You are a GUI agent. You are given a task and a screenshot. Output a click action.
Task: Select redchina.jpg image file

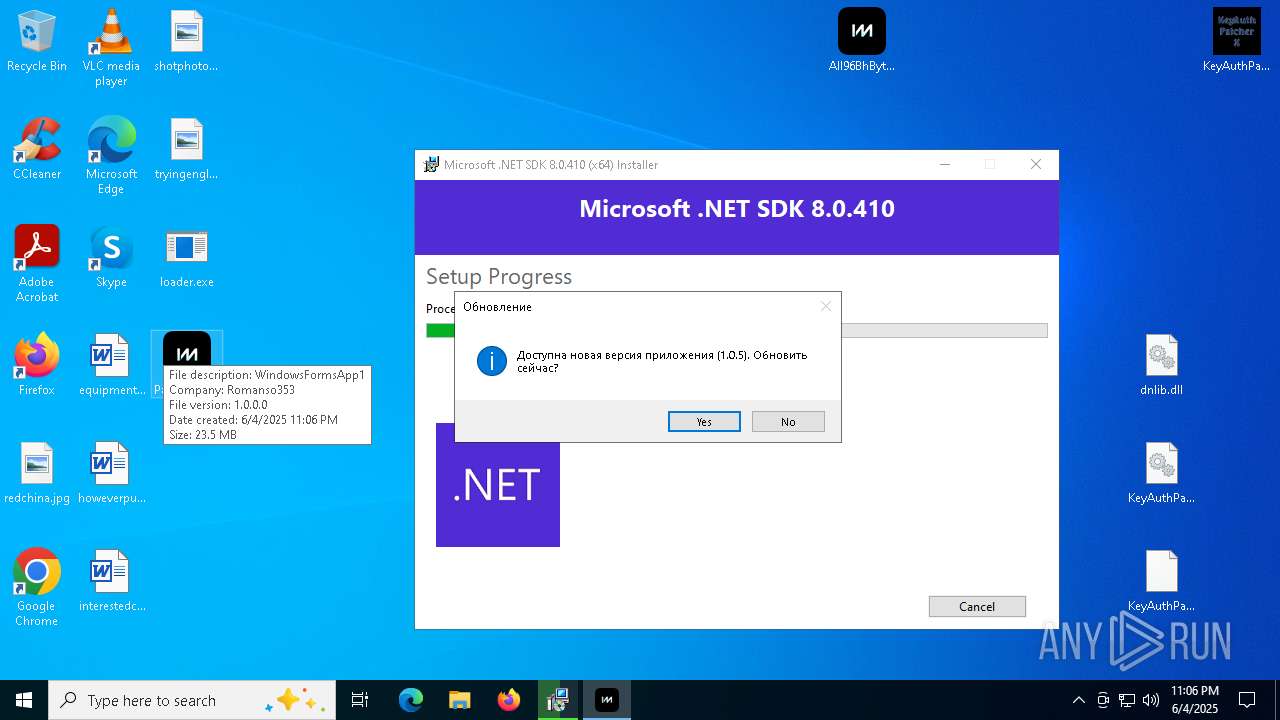pyautogui.click(x=37, y=474)
